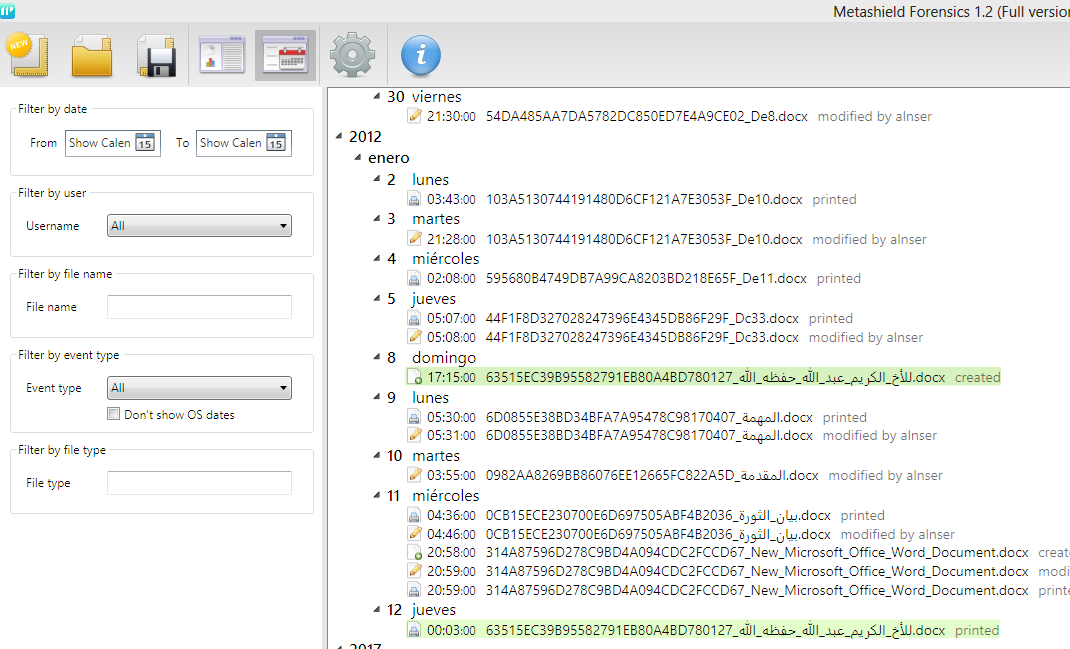Viewport: 1070px width, 649px height.
Task: Switch to the document statistics view icon
Action: (221, 56)
